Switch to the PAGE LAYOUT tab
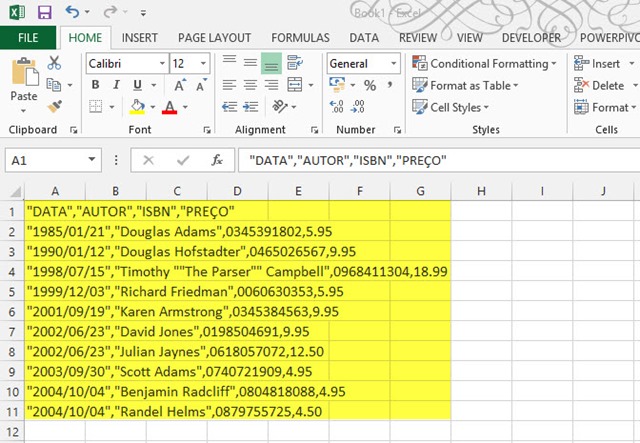This screenshot has height=443, width=640. 214,38
